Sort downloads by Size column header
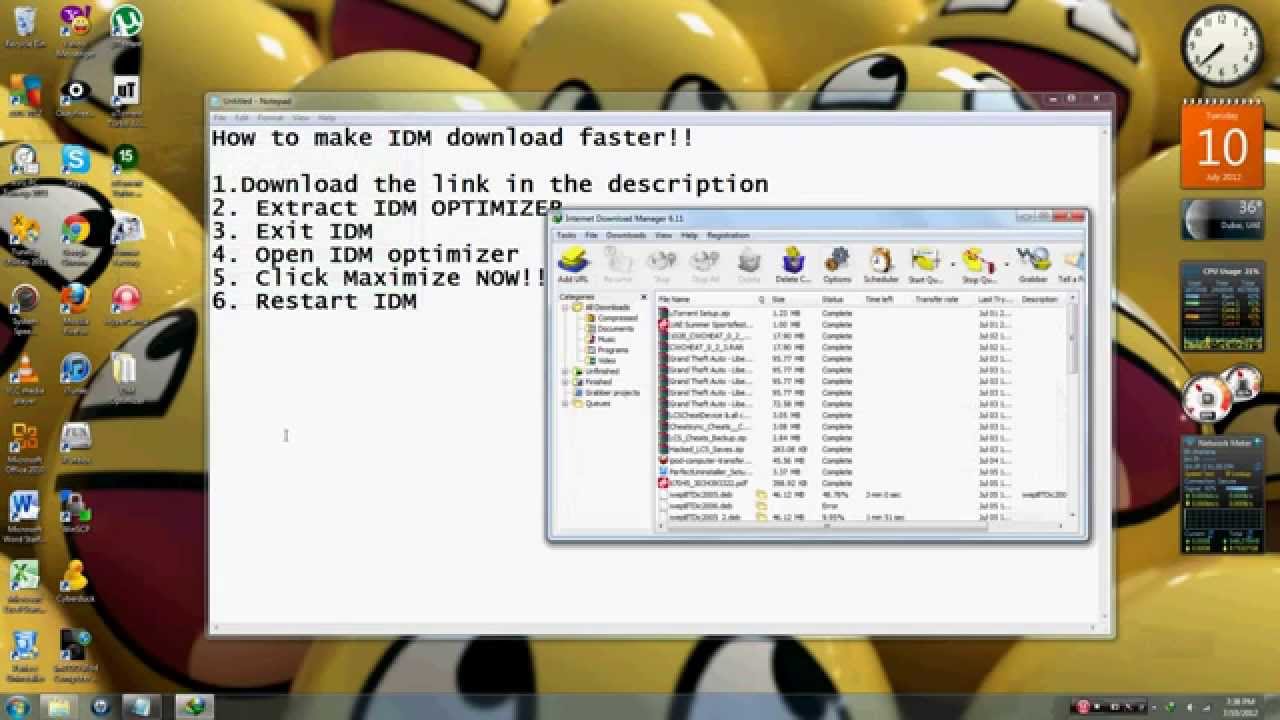This screenshot has height=720, width=1280. click(793, 299)
